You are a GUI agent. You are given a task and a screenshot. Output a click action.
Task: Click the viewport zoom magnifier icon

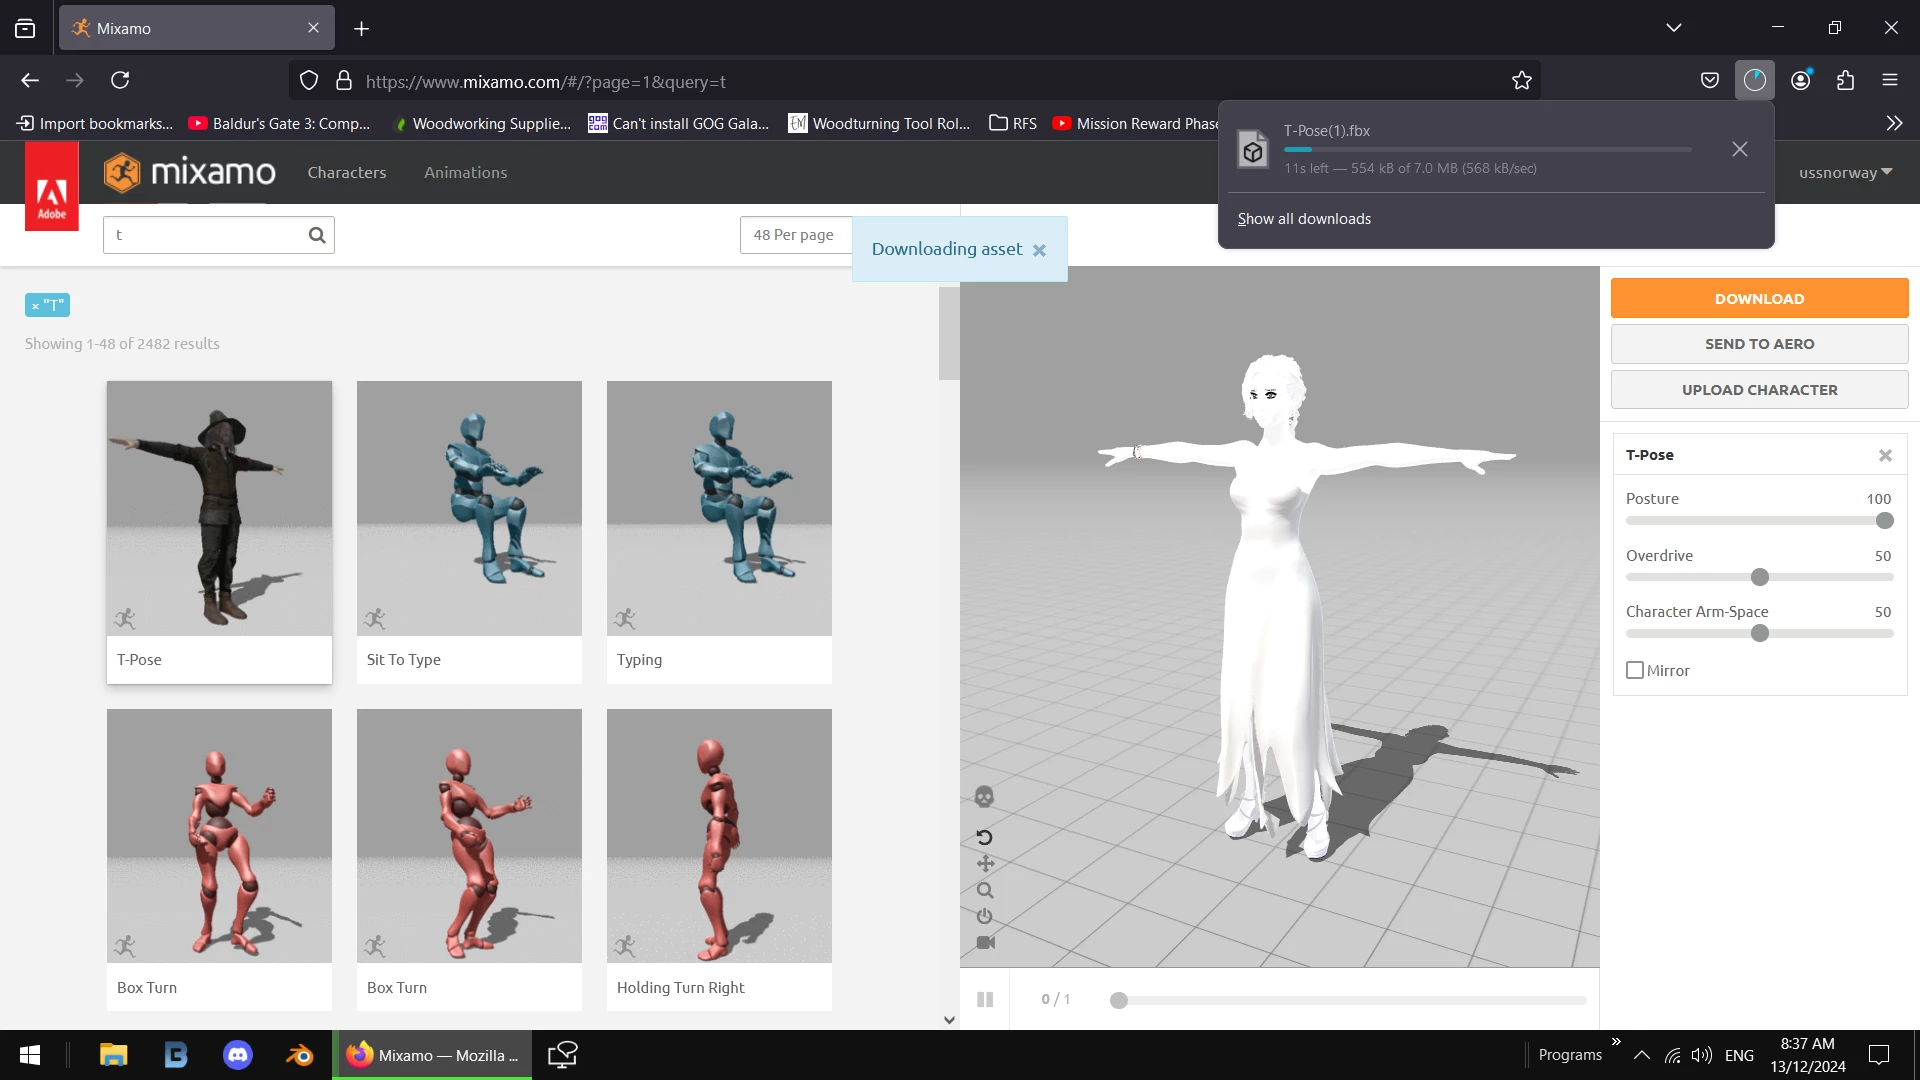pyautogui.click(x=985, y=890)
